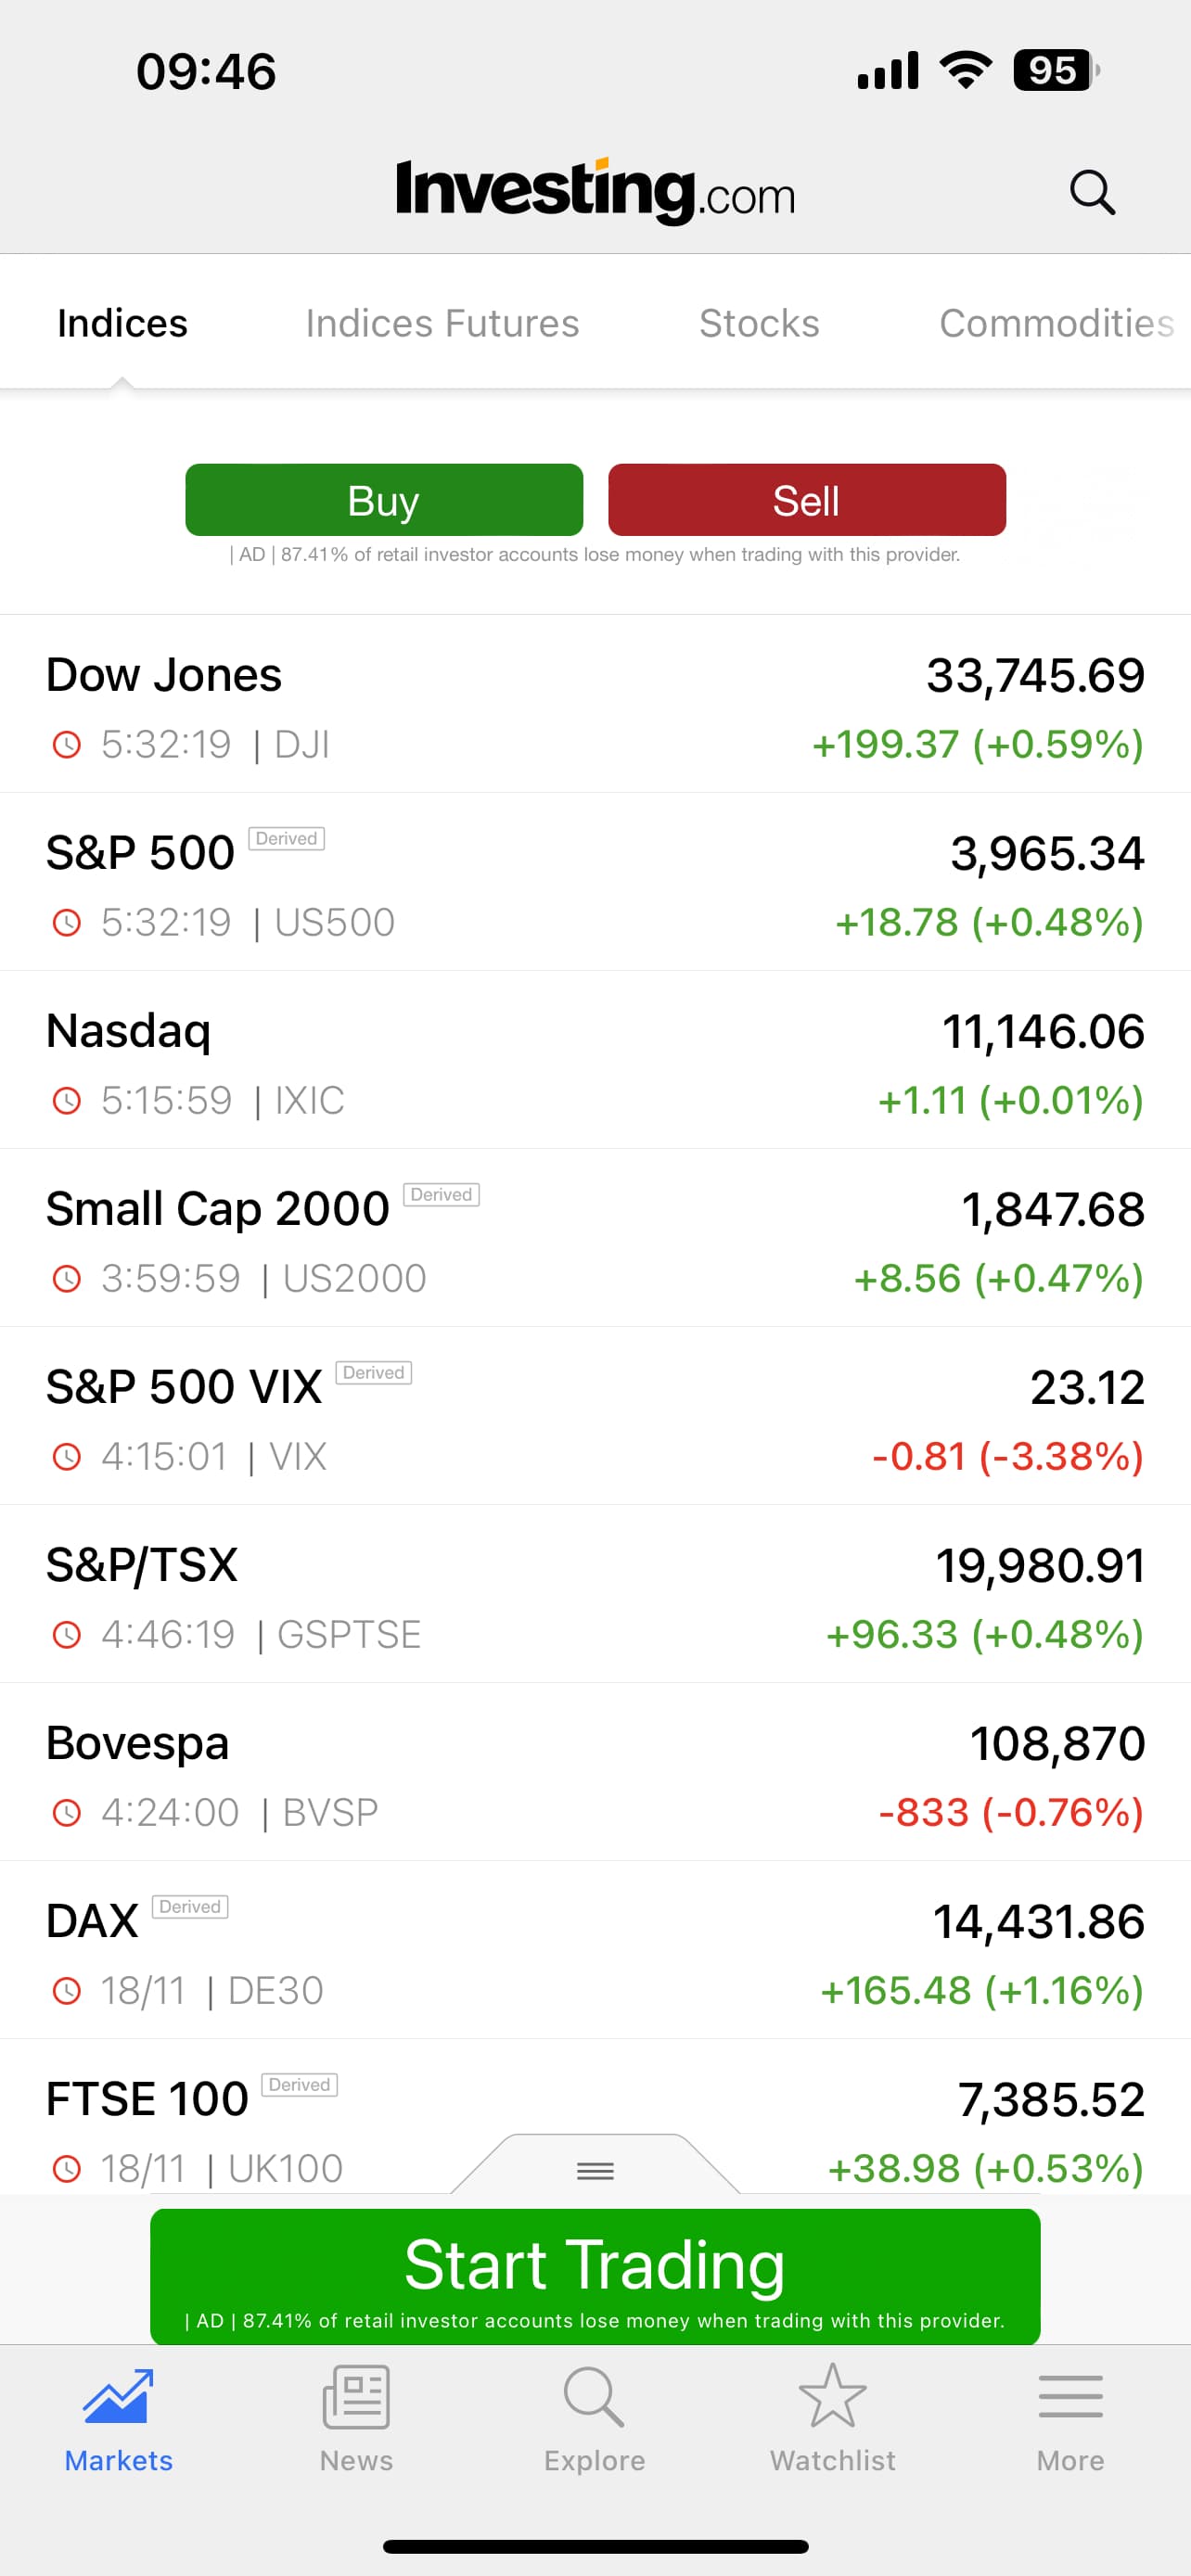Open the Markets chart icon
The image size is (1191, 2576).
[x=118, y=2396]
